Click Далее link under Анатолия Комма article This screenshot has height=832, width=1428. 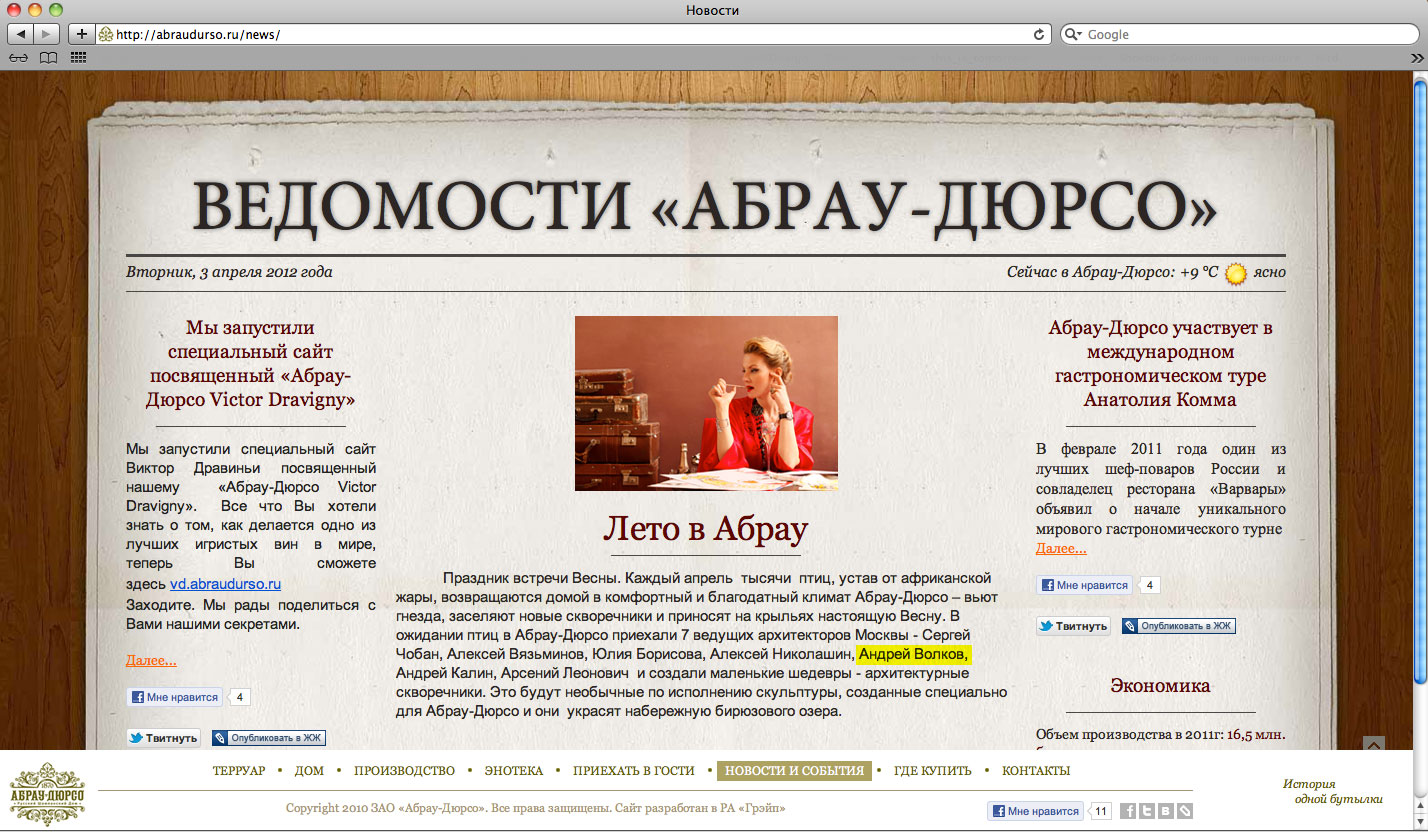pos(1061,548)
